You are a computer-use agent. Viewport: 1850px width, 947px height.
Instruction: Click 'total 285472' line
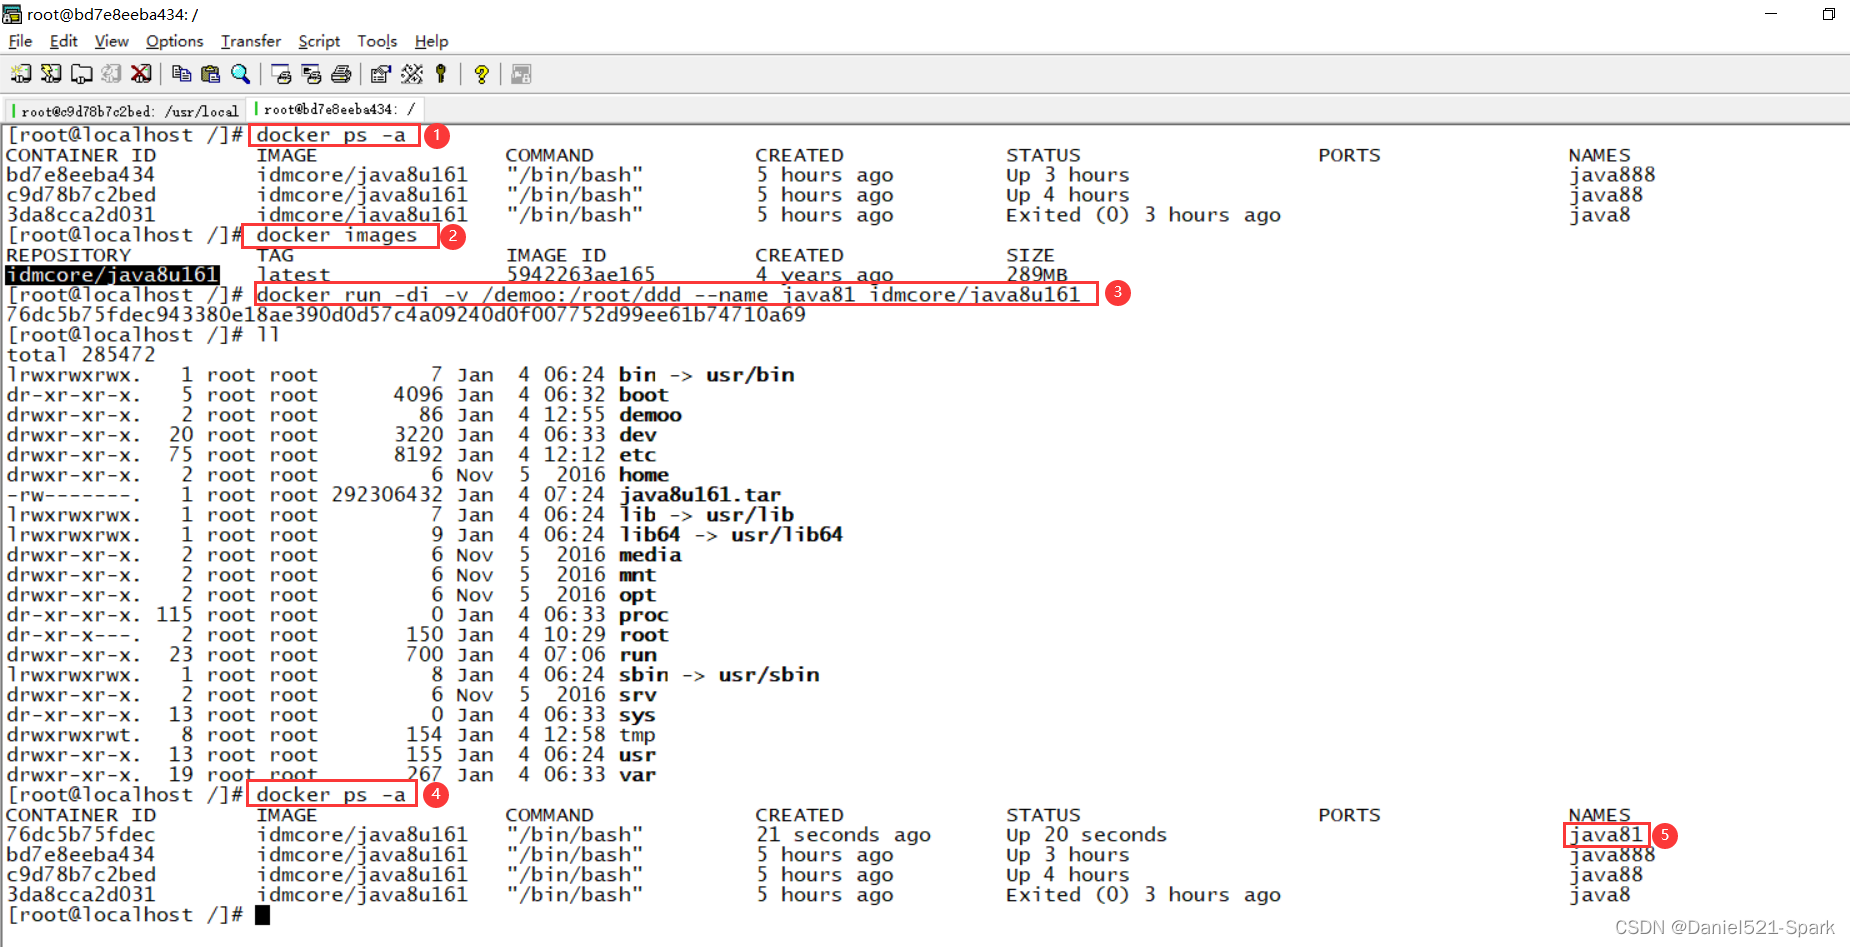pyautogui.click(x=81, y=355)
